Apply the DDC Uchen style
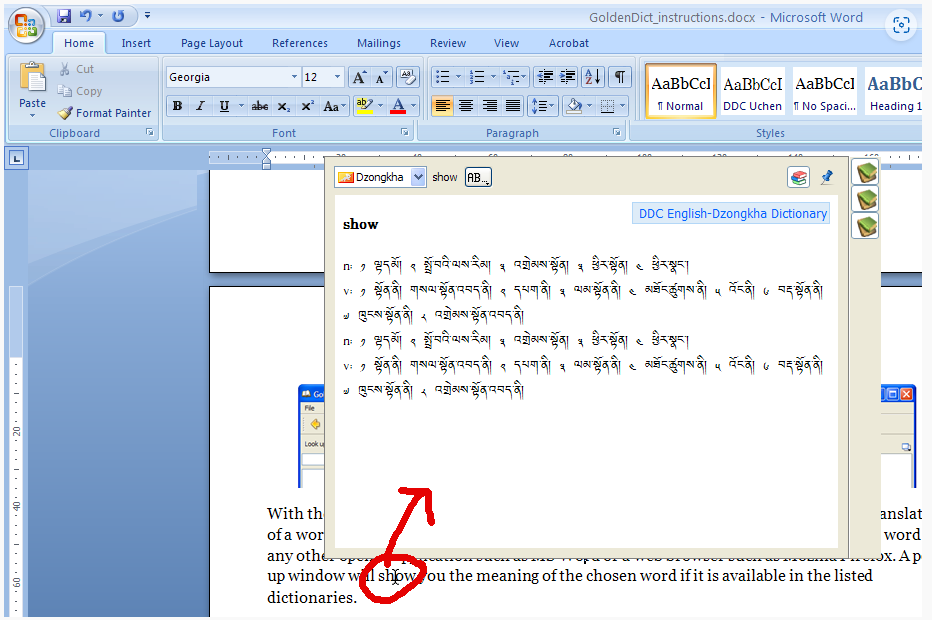The height and width of the screenshot is (620, 932). (752, 92)
